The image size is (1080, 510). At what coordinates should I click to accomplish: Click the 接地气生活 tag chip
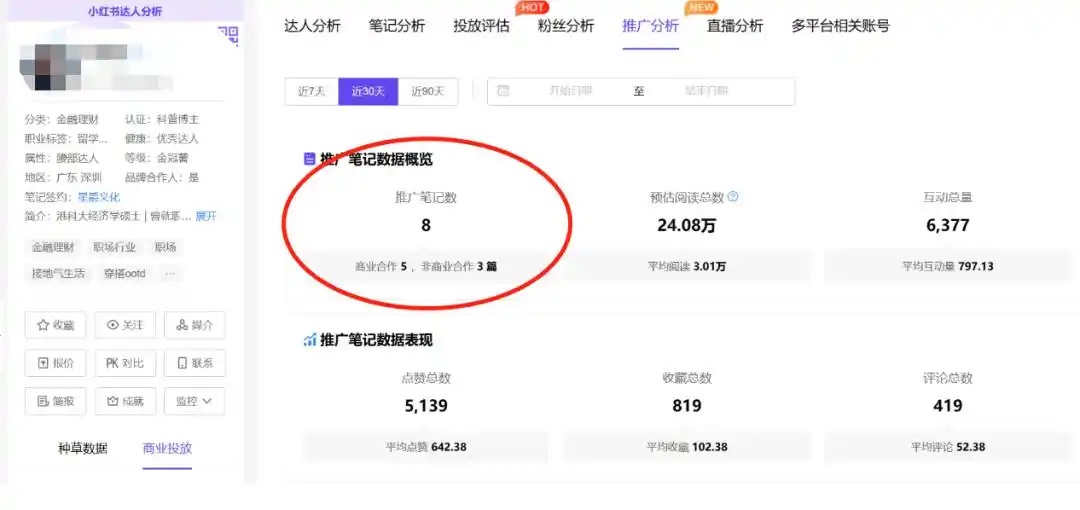59,274
